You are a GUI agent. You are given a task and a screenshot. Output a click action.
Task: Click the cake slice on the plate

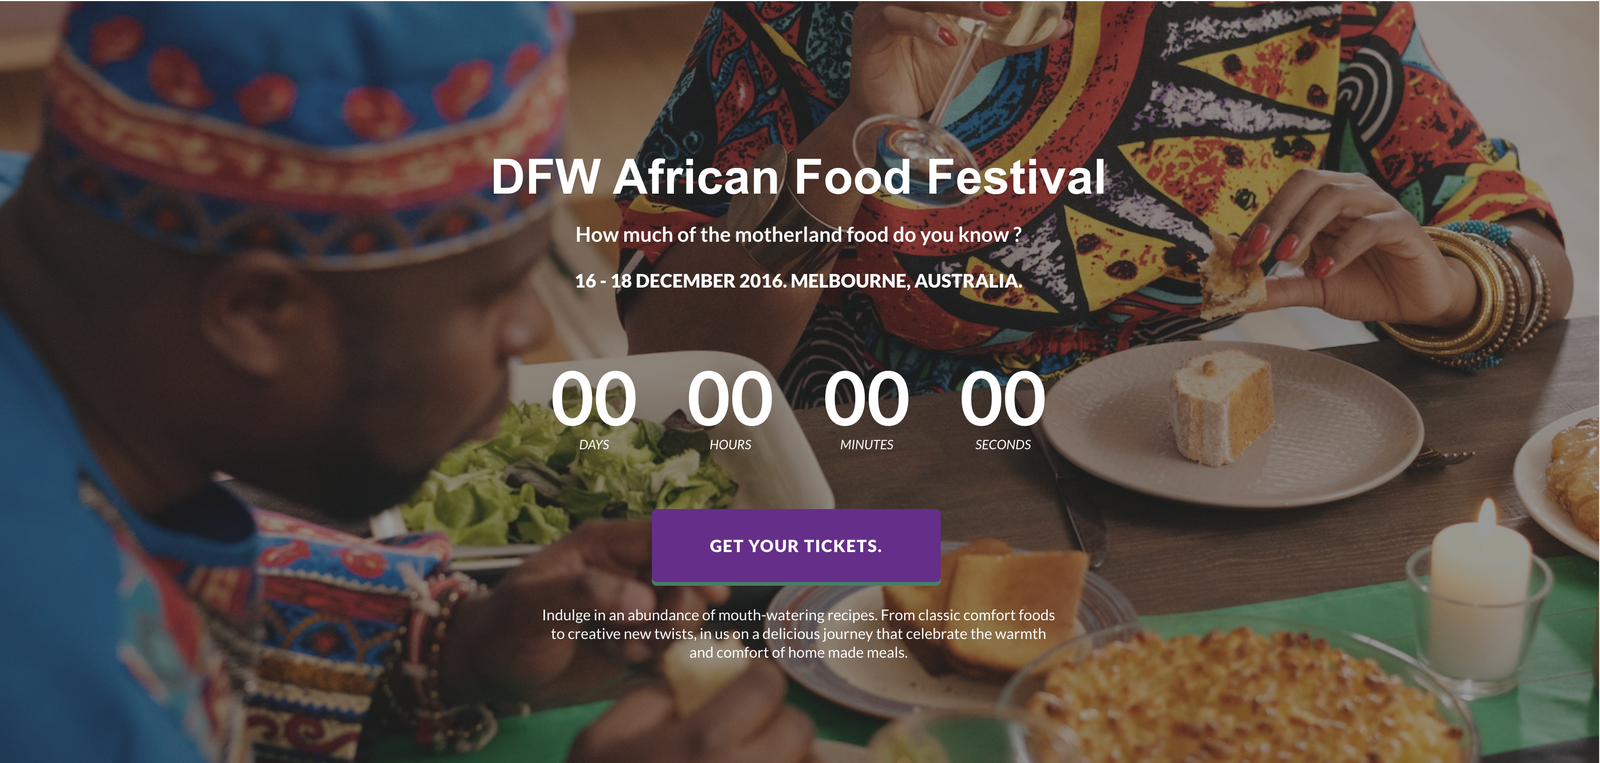coord(1220,408)
